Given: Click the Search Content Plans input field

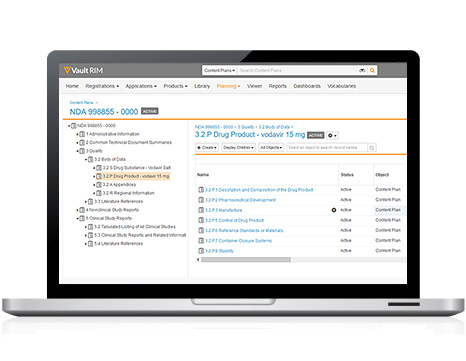Looking at the screenshot, I should pyautogui.click(x=298, y=70).
